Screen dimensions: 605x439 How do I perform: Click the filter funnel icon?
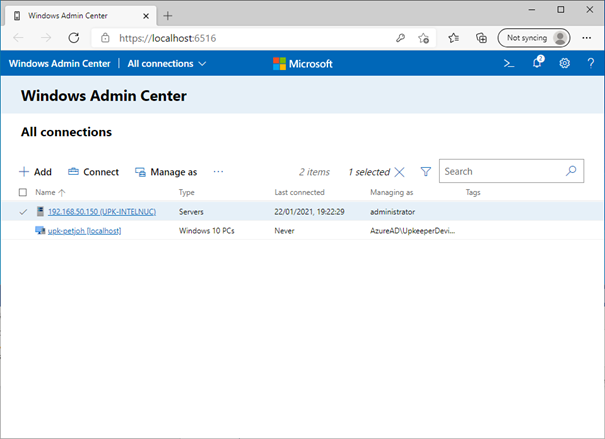[426, 172]
